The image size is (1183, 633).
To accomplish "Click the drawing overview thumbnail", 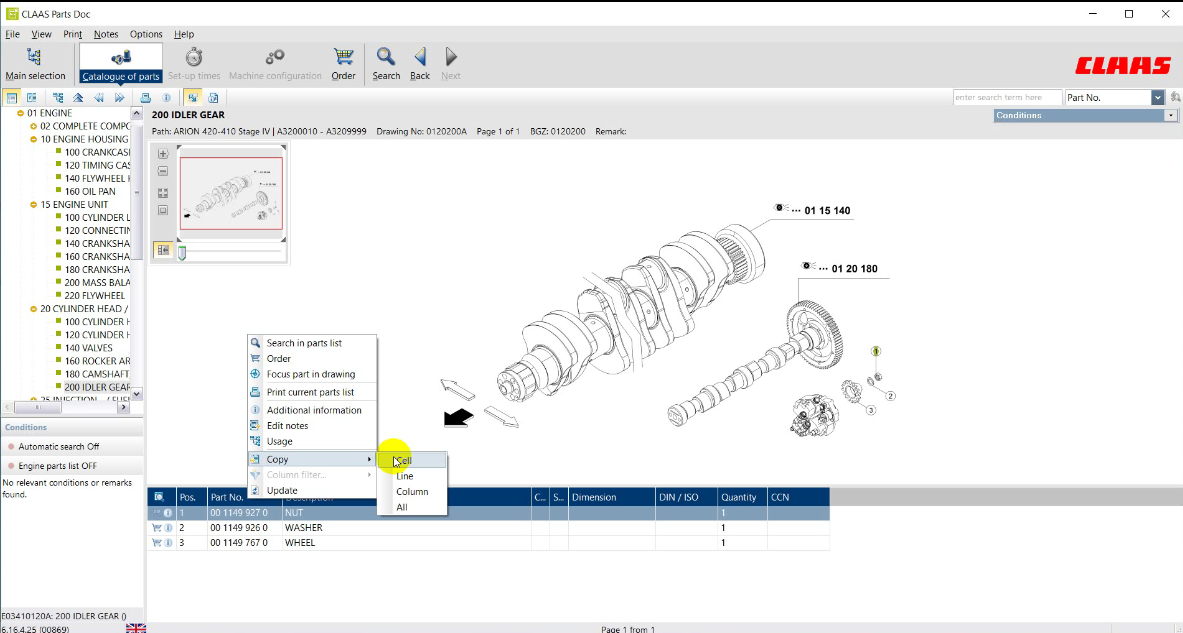I will (232, 193).
